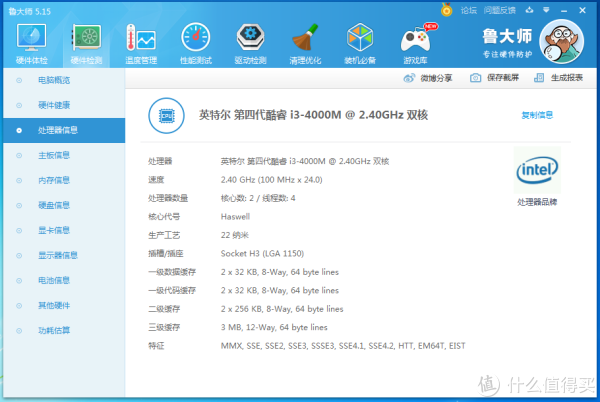Open 游戏库 game library controller icon
The width and height of the screenshot is (600, 402).
tap(415, 44)
